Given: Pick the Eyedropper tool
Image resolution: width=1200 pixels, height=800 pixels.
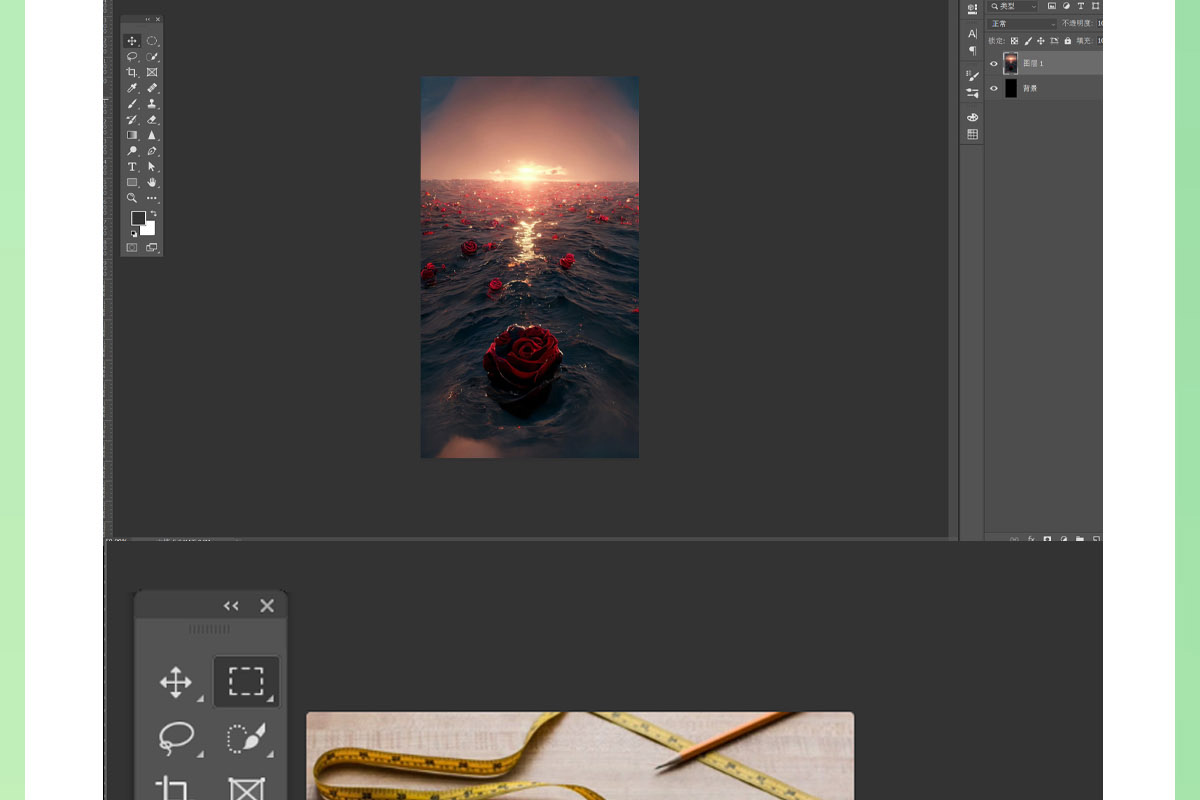Looking at the screenshot, I should (131, 88).
